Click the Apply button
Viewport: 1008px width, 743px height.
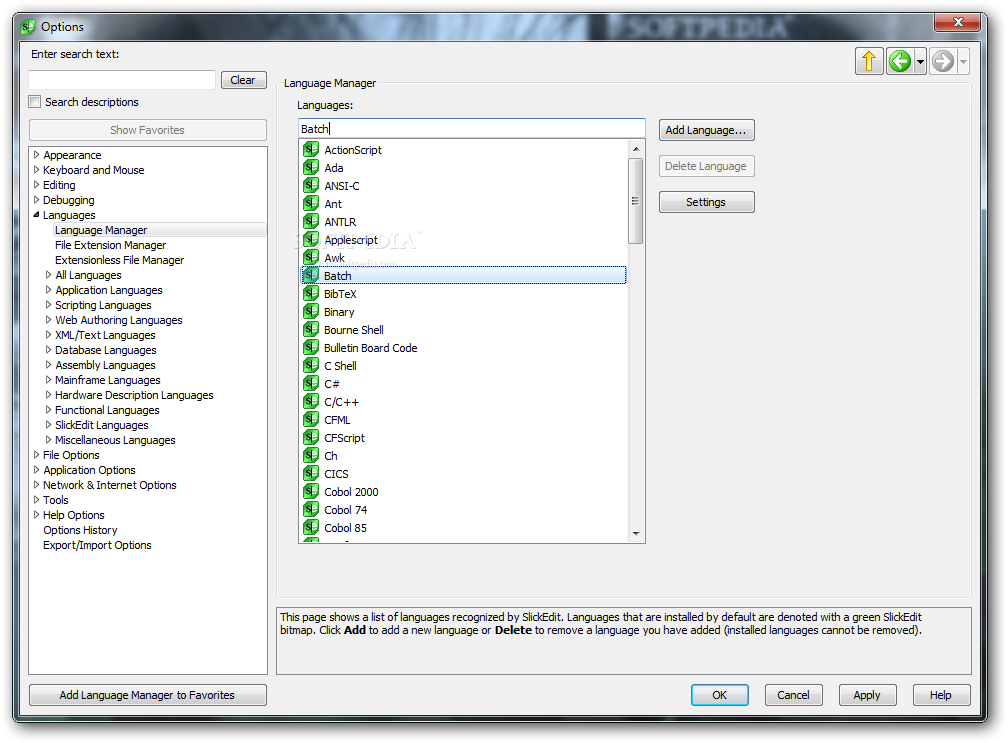coord(867,695)
